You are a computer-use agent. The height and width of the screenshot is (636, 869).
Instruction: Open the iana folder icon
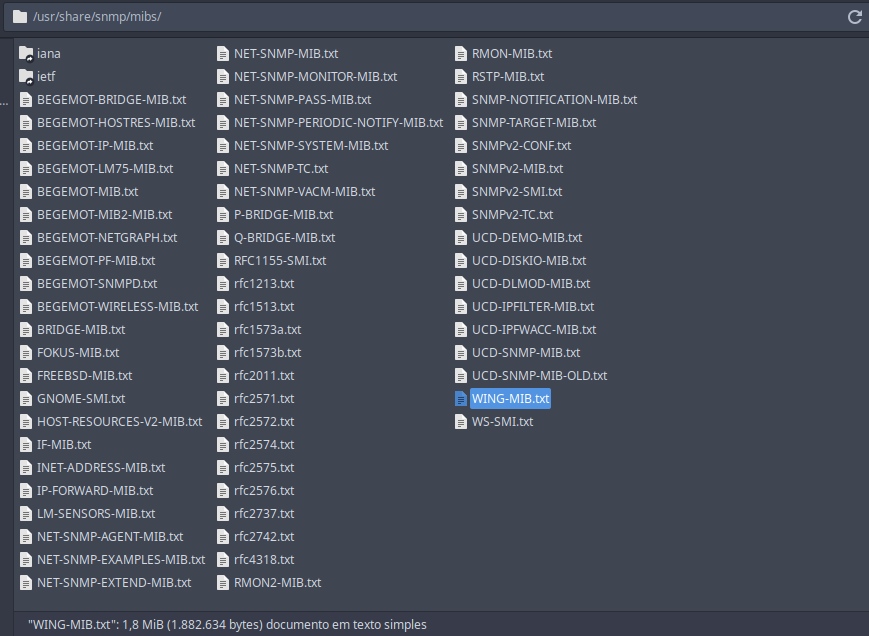coord(26,54)
